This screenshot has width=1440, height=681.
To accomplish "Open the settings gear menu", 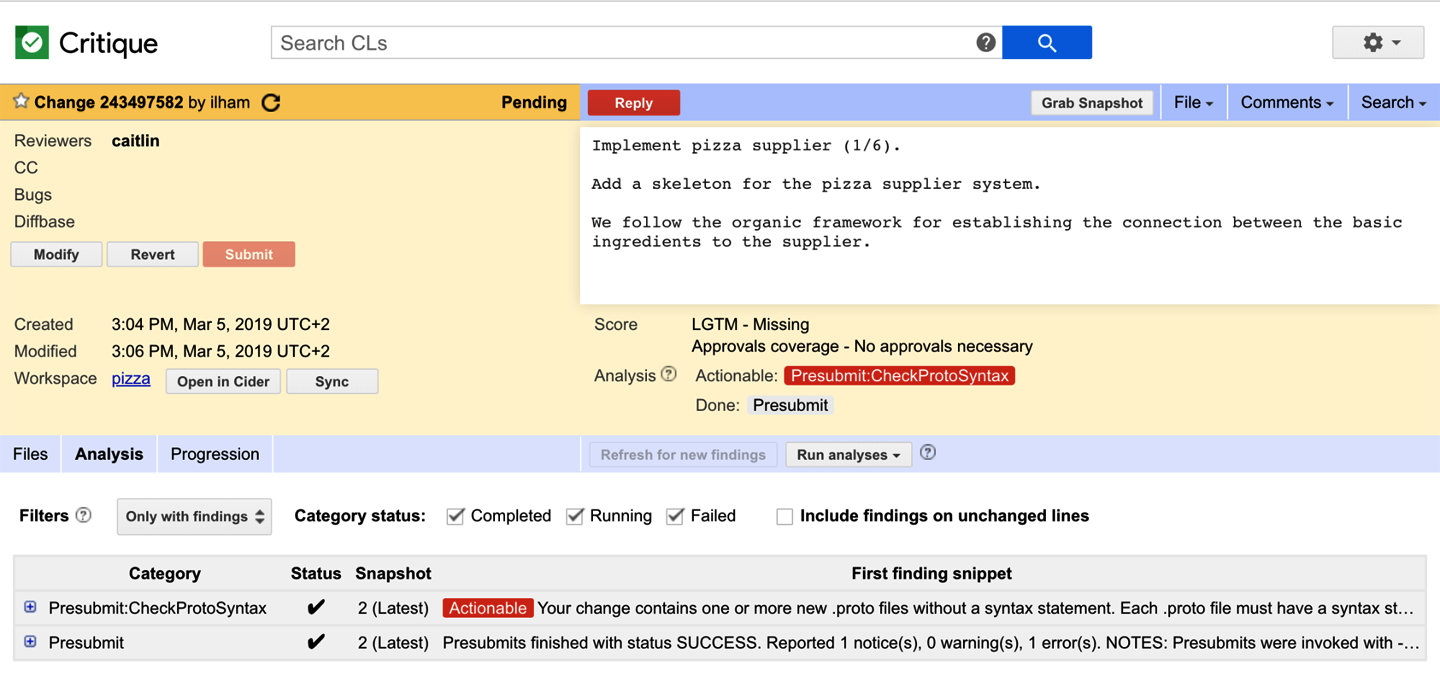I will [x=1382, y=42].
